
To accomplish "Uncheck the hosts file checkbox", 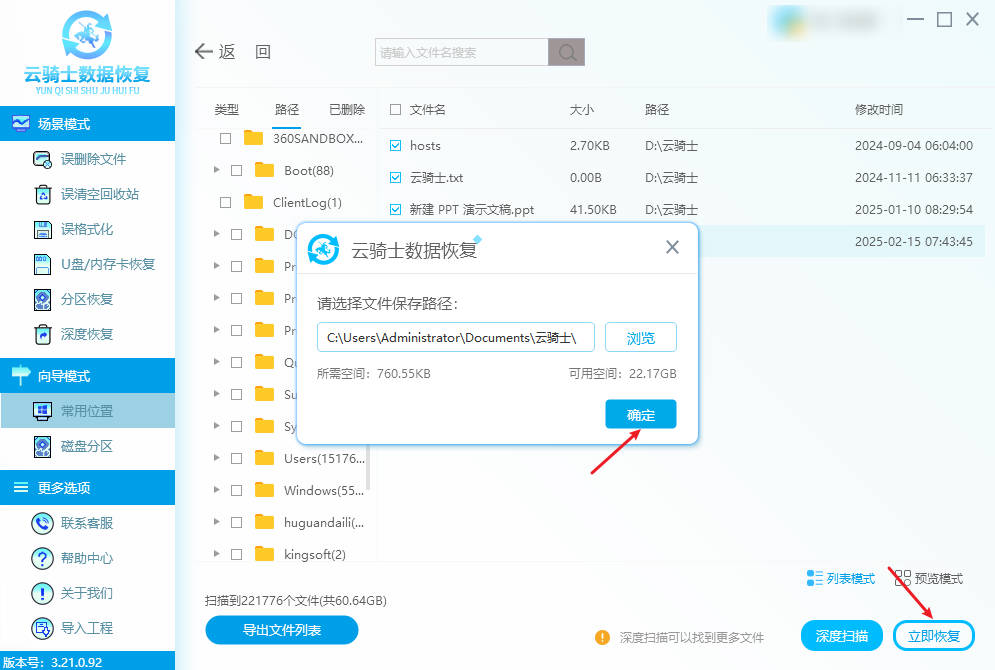I will 395,146.
